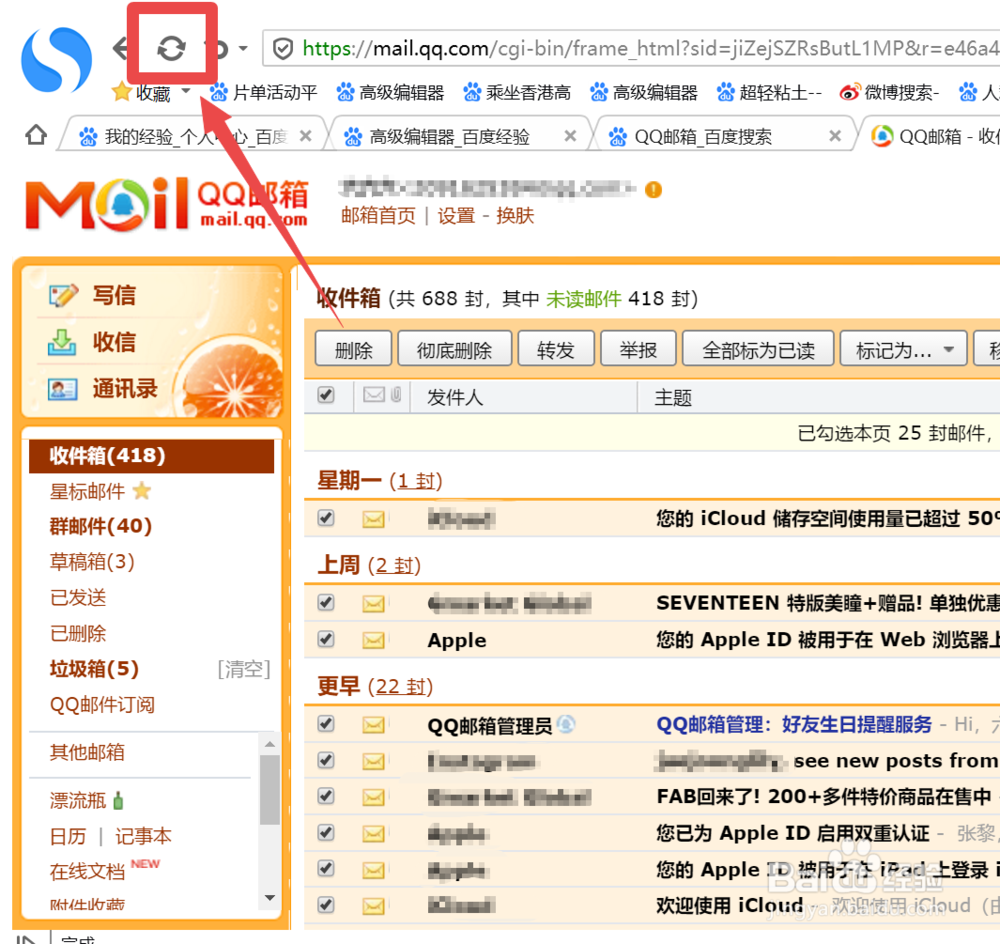Click the 举报 button

pos(638,349)
